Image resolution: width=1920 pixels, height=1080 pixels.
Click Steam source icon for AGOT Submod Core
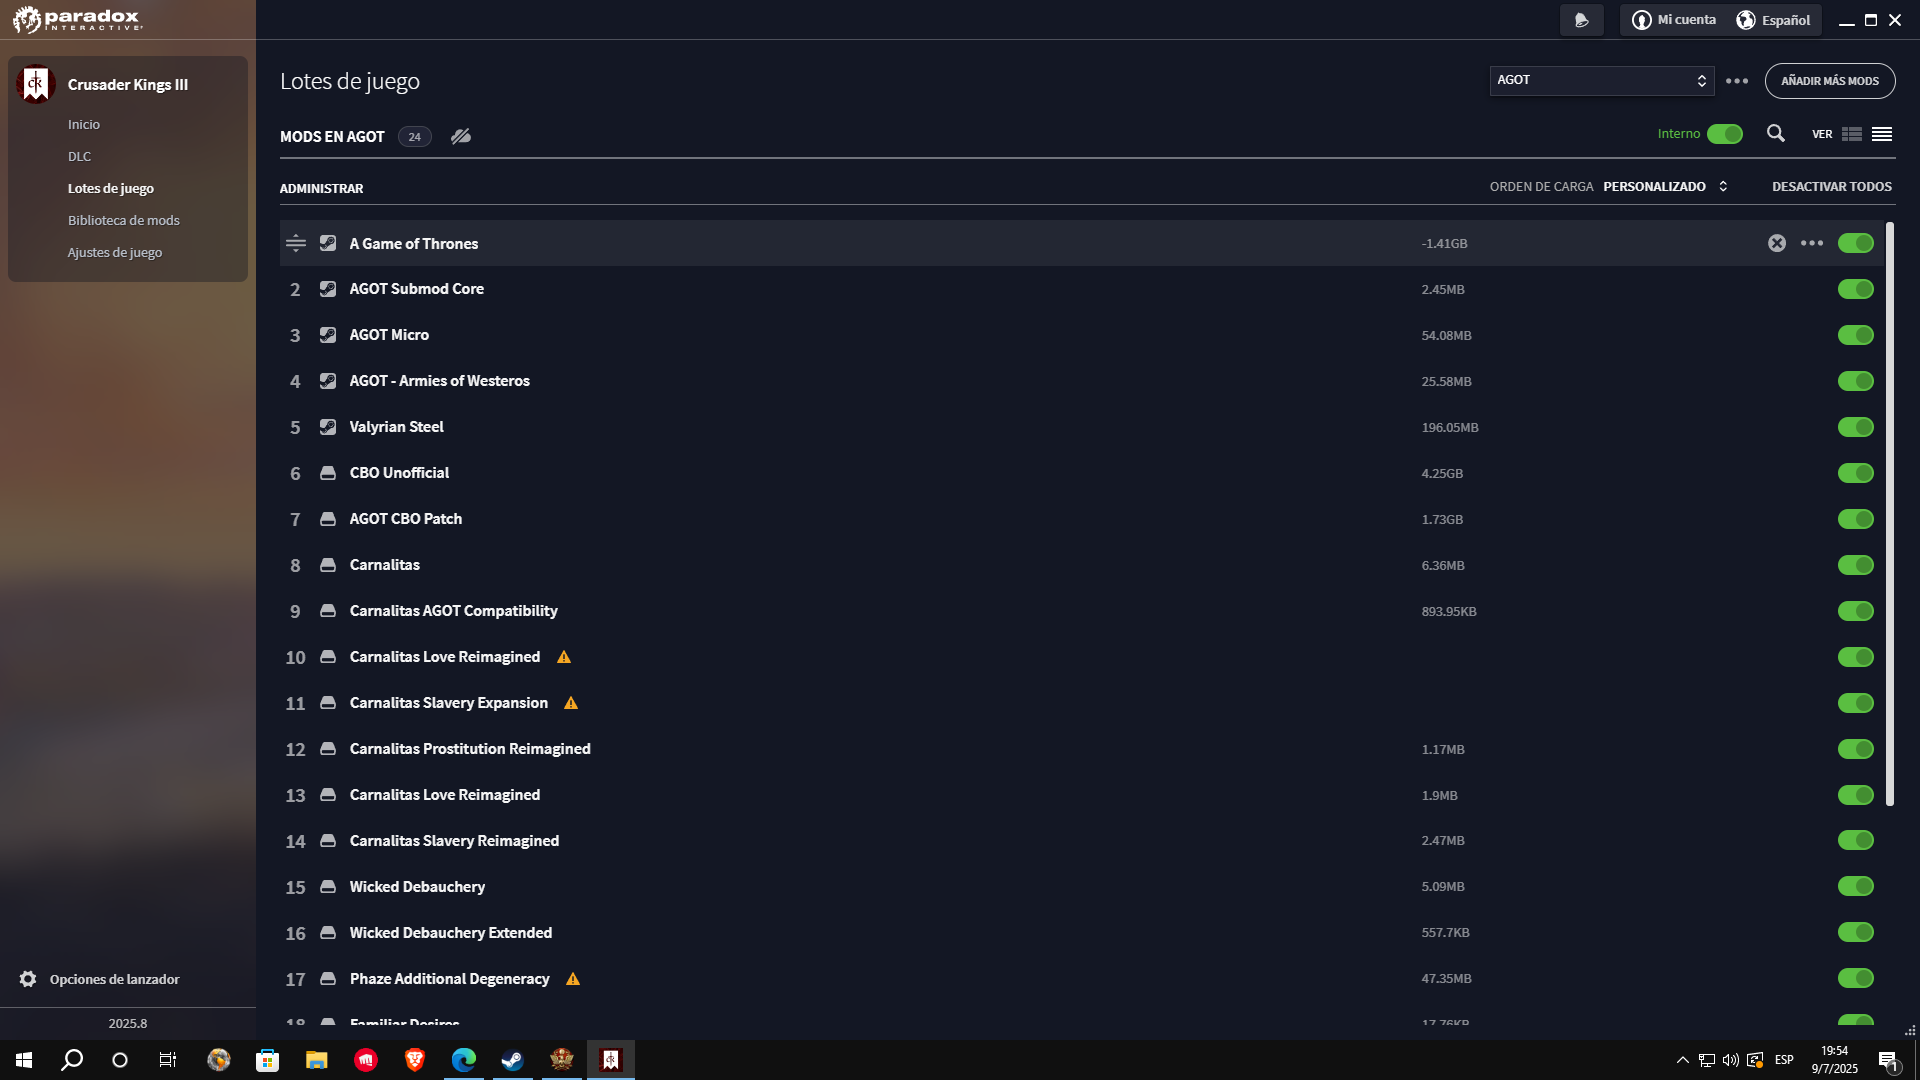(x=328, y=289)
